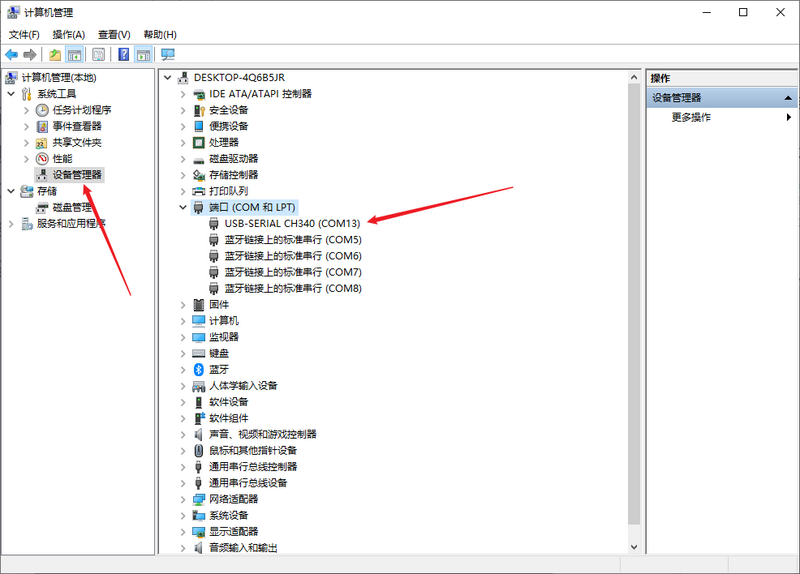Click the display adapter (显示适配器) icon
The height and width of the screenshot is (574, 800).
(x=199, y=532)
